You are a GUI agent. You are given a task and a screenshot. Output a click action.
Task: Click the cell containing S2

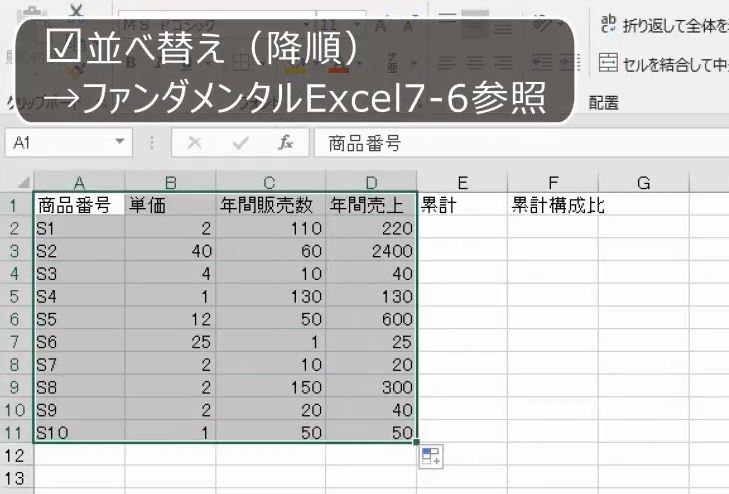click(x=79, y=250)
